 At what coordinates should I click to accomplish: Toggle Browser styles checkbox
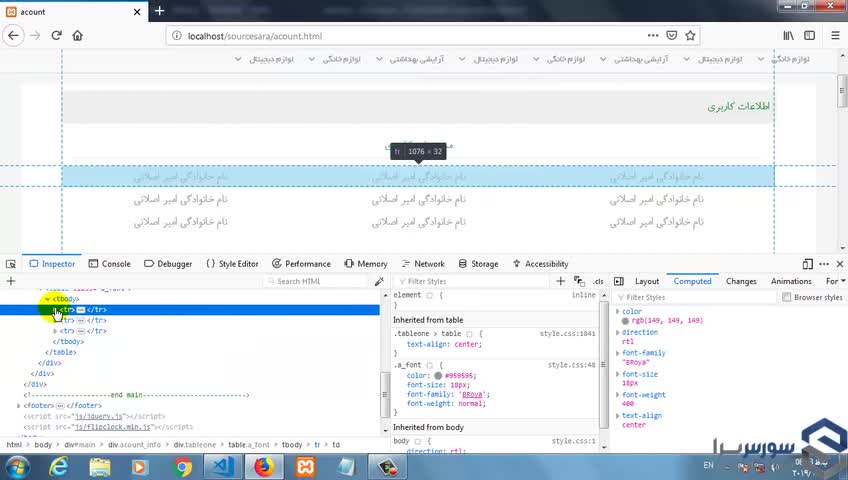click(786, 297)
